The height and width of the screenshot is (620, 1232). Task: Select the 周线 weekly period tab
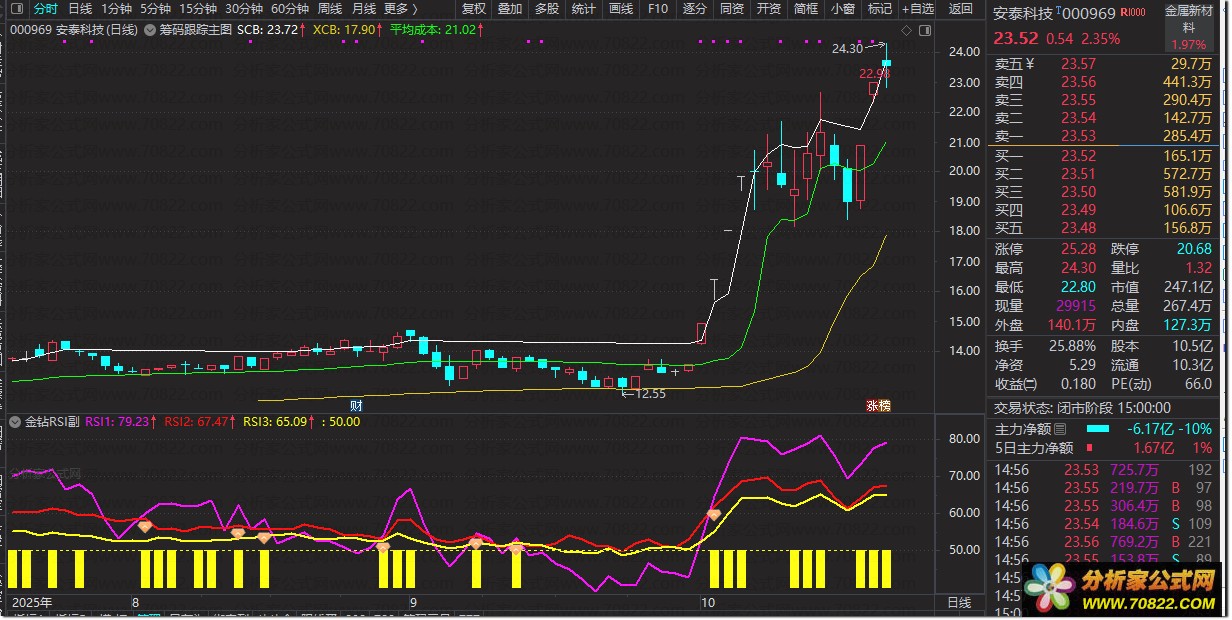pos(330,9)
